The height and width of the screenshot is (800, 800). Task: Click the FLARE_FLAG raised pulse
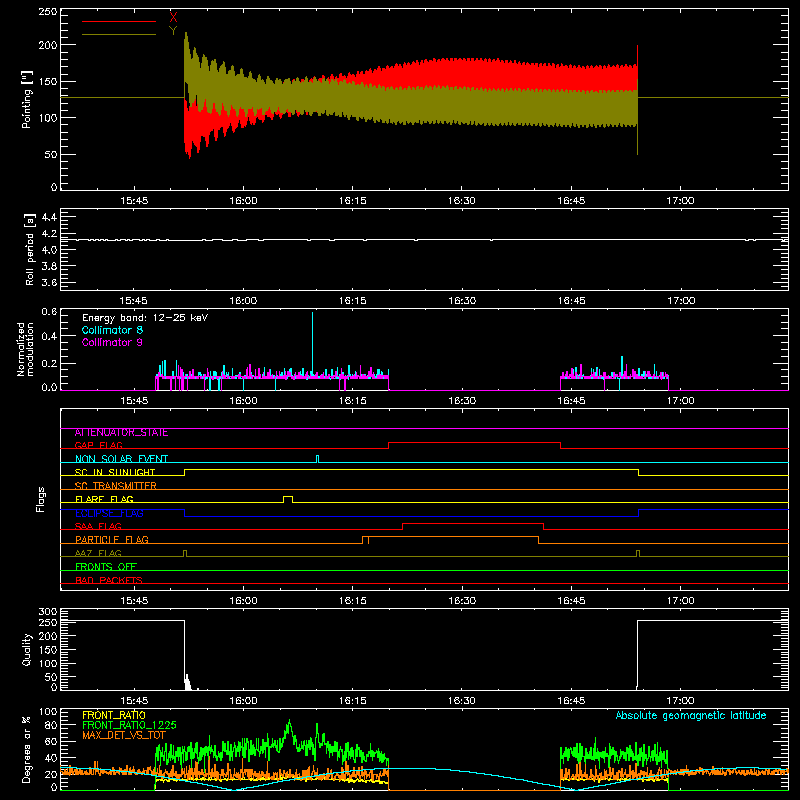click(288, 498)
